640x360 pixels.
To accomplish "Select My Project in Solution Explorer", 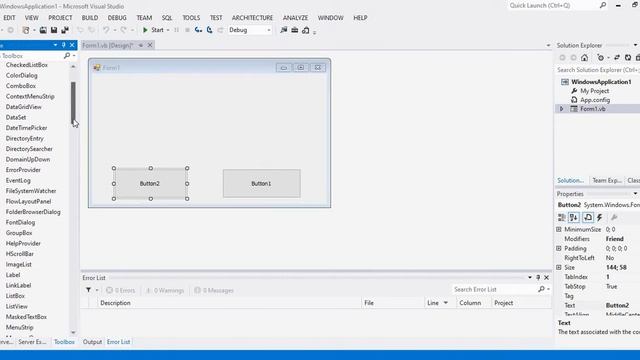I will [x=595, y=91].
